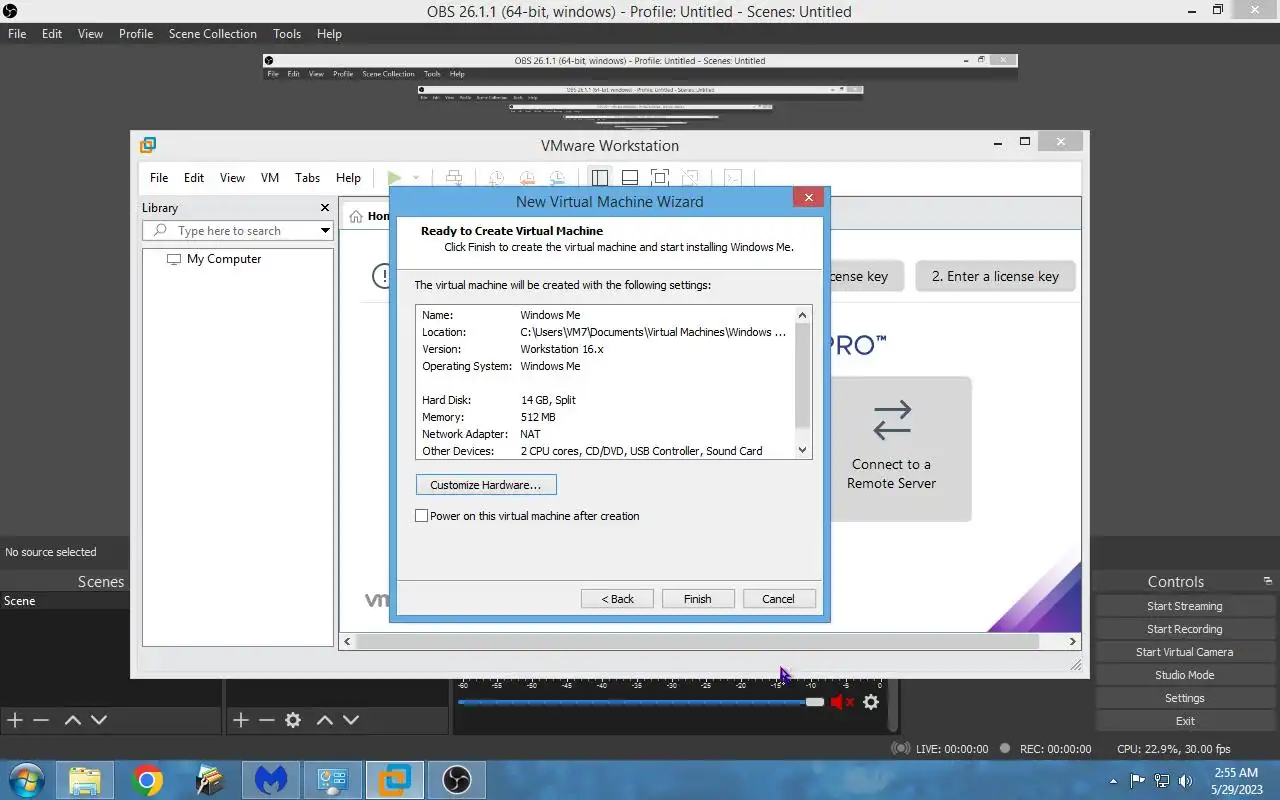Click the Send Ctrl+Alt+Del icon in VMware toolbar
Viewport: 1280px width, 800px height.
coord(454,178)
